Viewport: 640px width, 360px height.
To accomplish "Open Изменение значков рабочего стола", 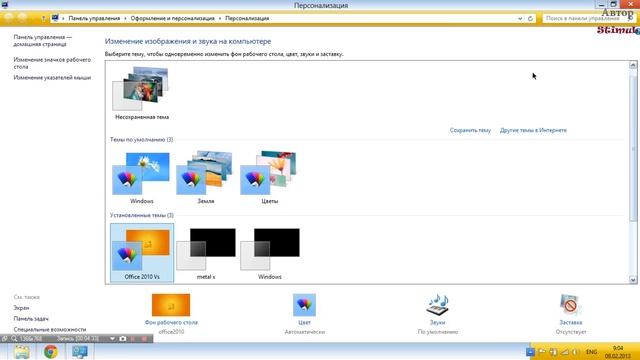I will (x=52, y=63).
